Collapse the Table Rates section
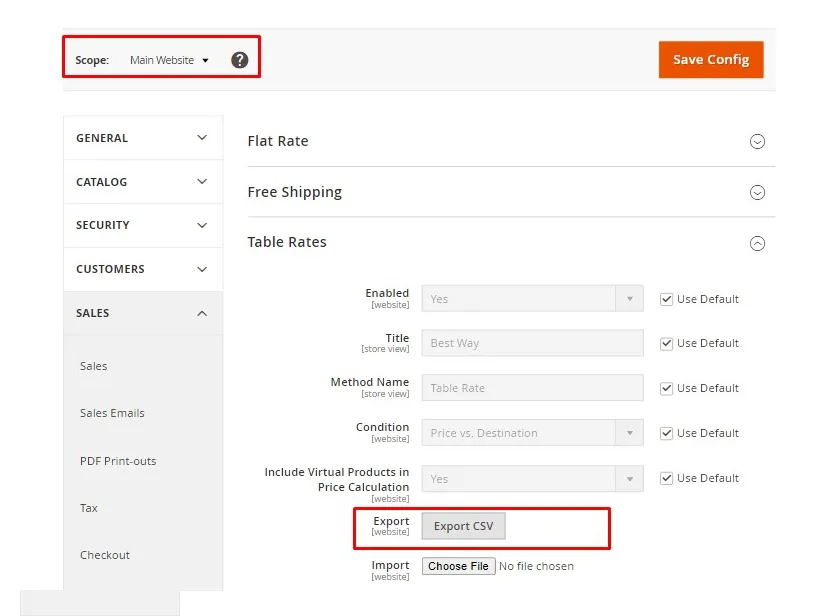 [757, 242]
